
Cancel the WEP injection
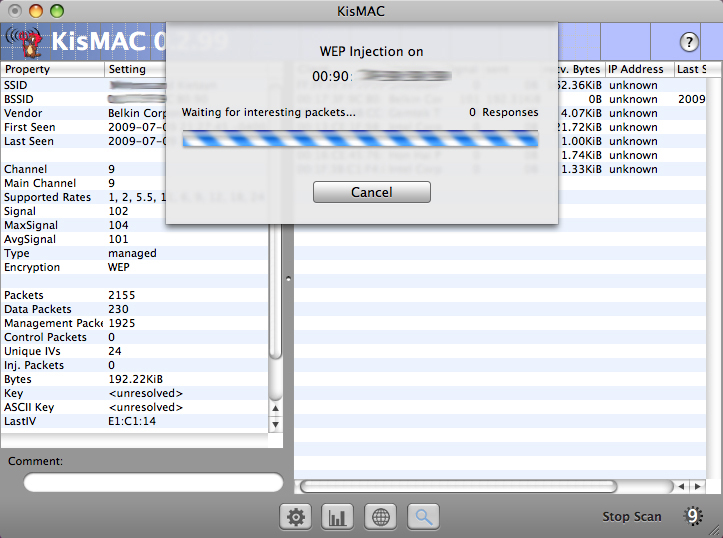pyautogui.click(x=372, y=192)
